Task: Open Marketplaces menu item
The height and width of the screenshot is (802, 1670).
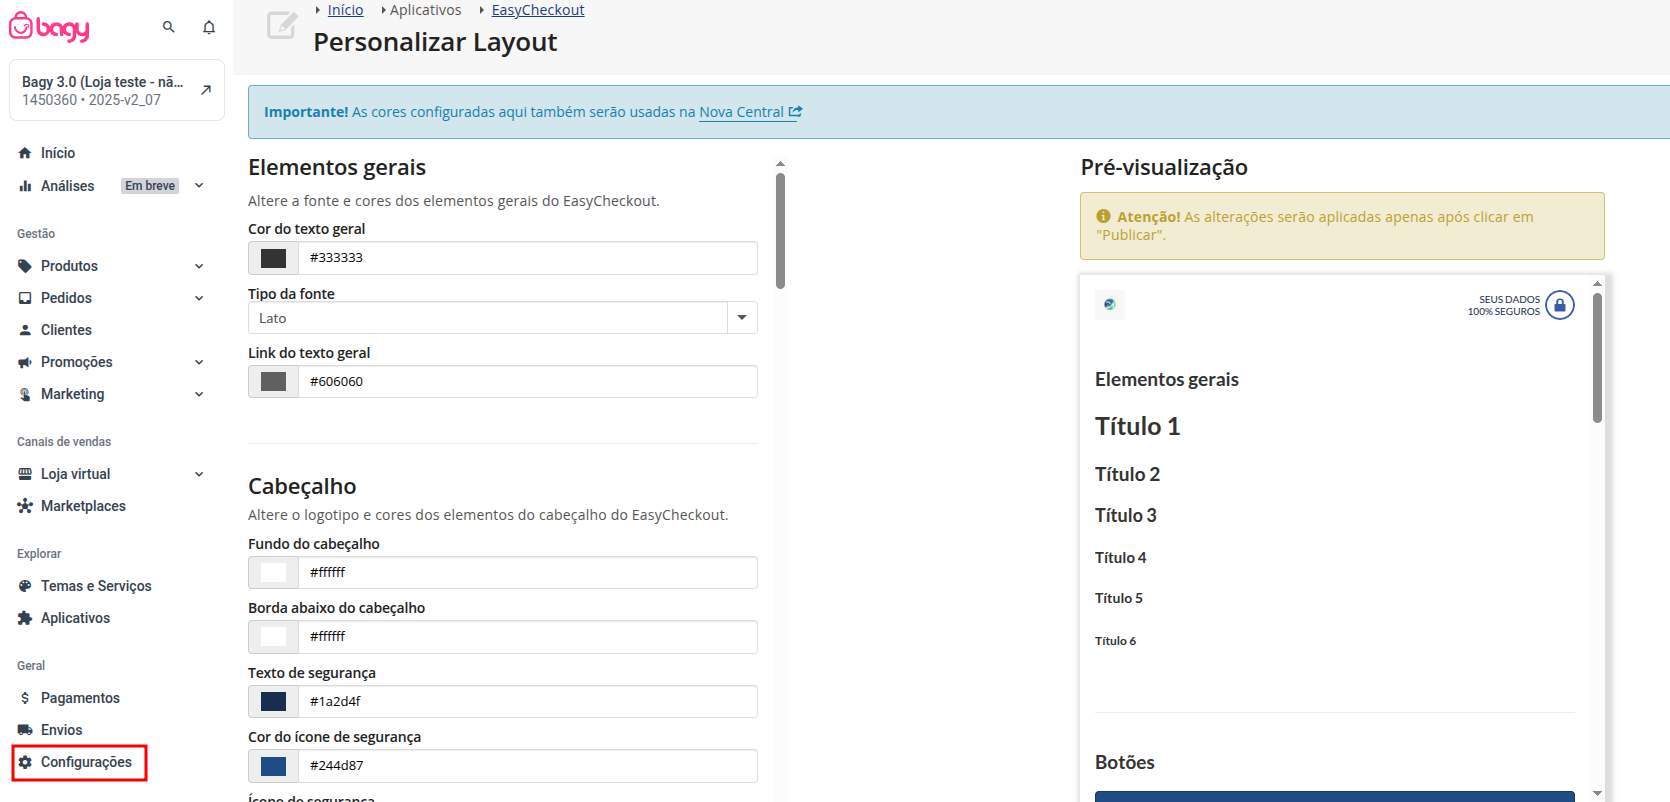Action: 83,506
